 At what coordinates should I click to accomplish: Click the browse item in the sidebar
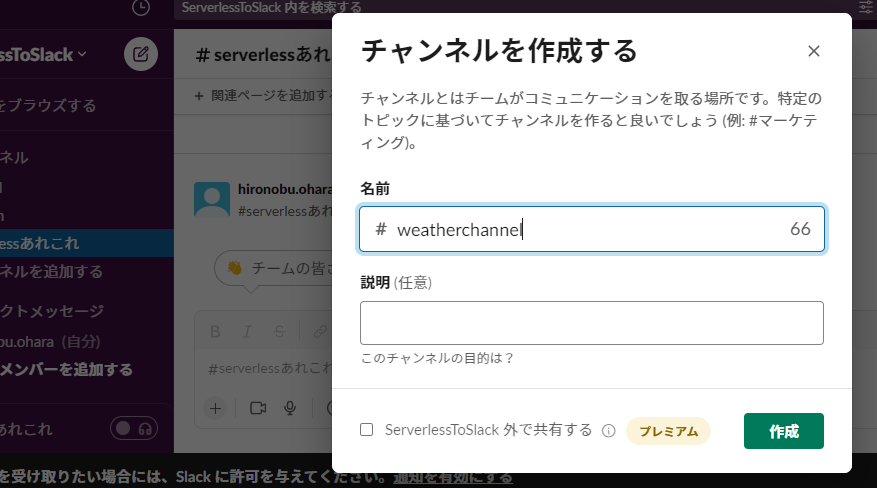pos(48,105)
